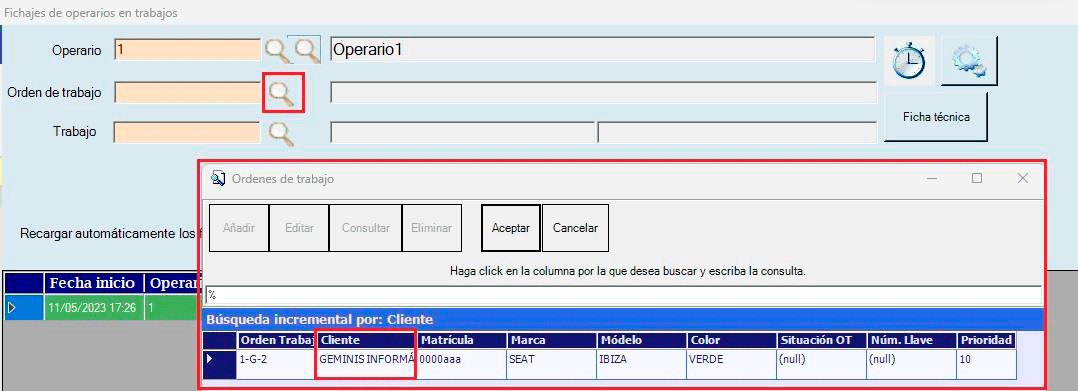Click the Operario1 name text field
Viewport: 1078px width, 391px height.
click(602, 50)
